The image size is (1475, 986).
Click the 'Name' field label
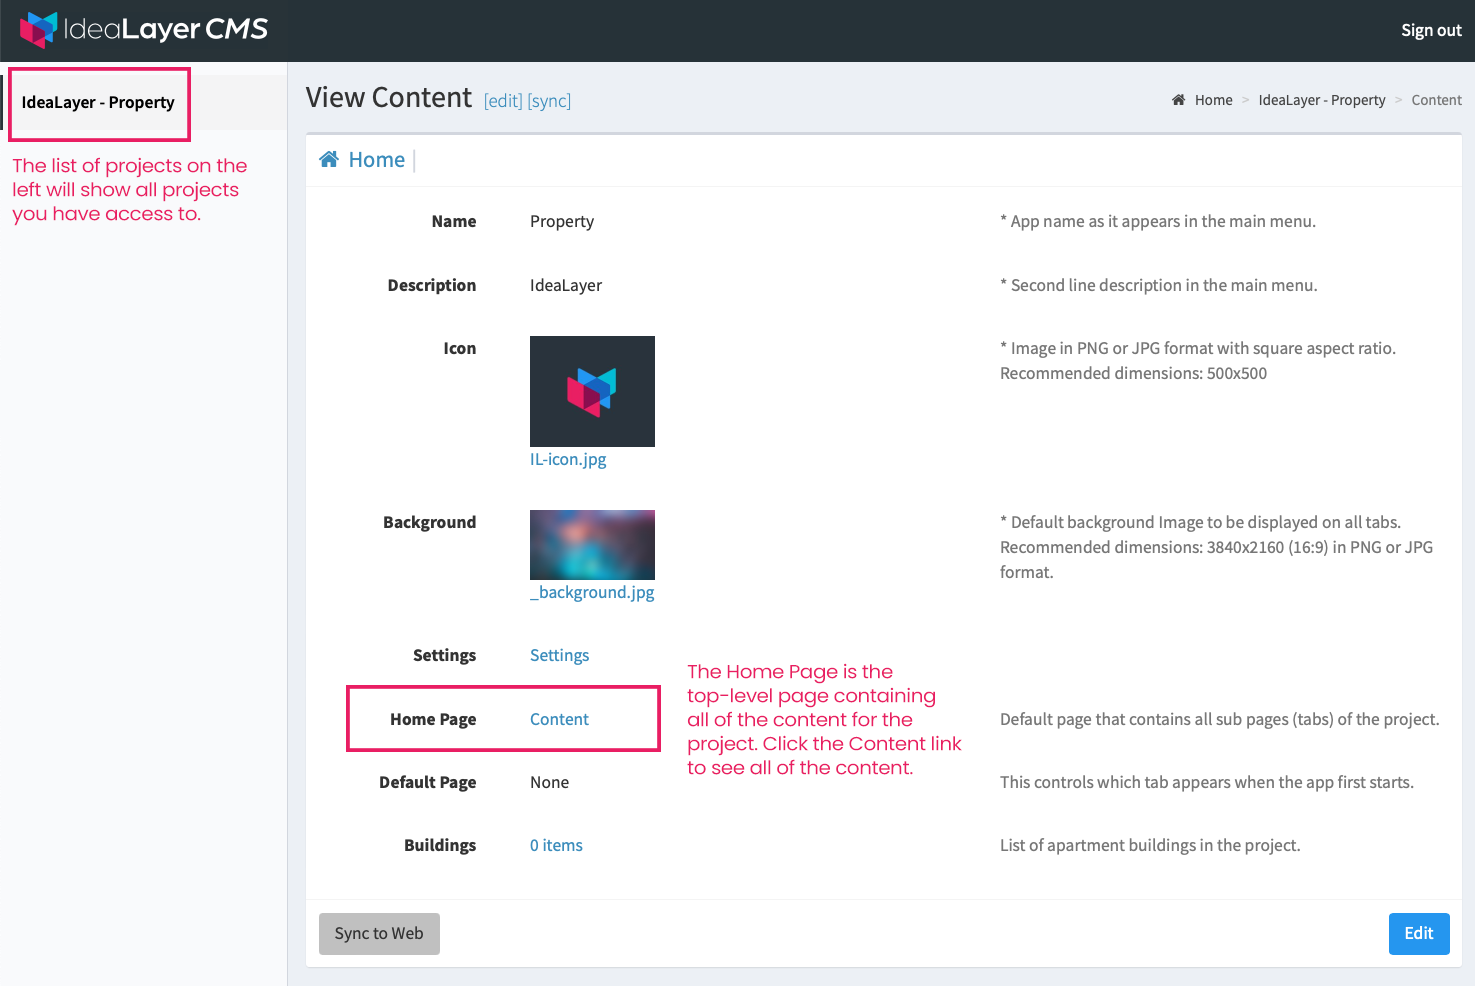(x=454, y=221)
